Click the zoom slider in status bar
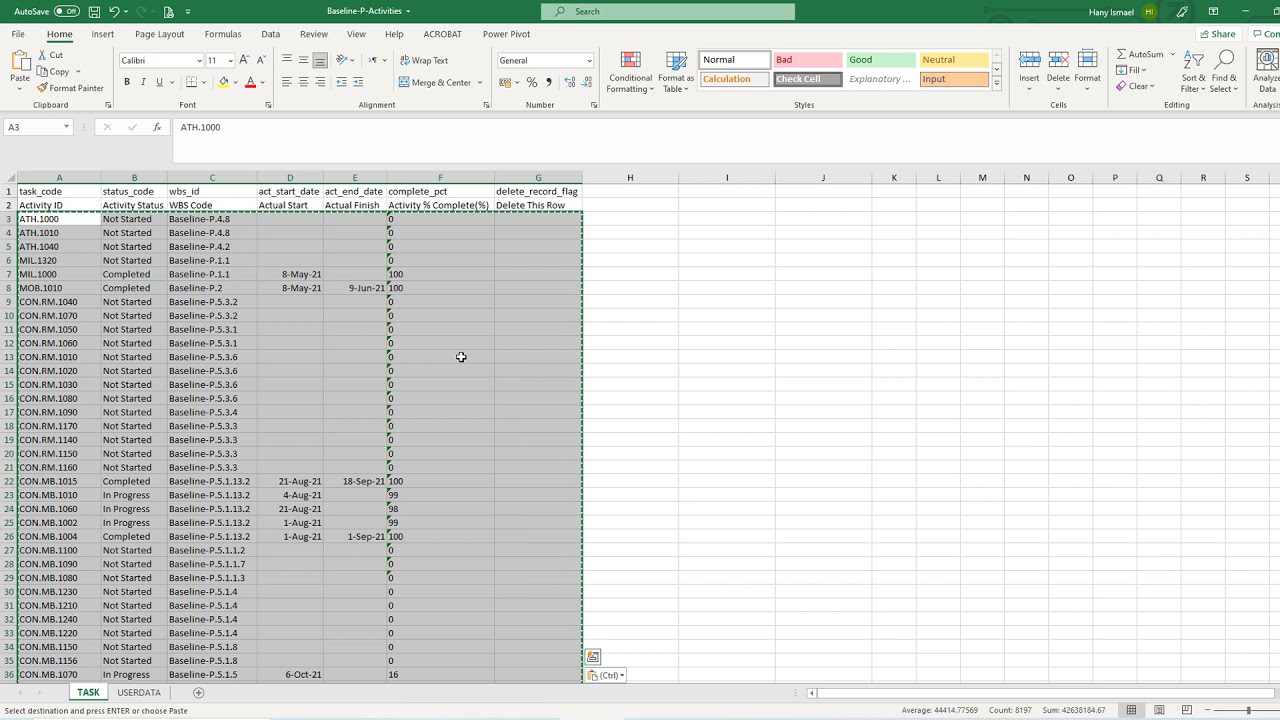Image resolution: width=1280 pixels, height=720 pixels. [1248, 710]
